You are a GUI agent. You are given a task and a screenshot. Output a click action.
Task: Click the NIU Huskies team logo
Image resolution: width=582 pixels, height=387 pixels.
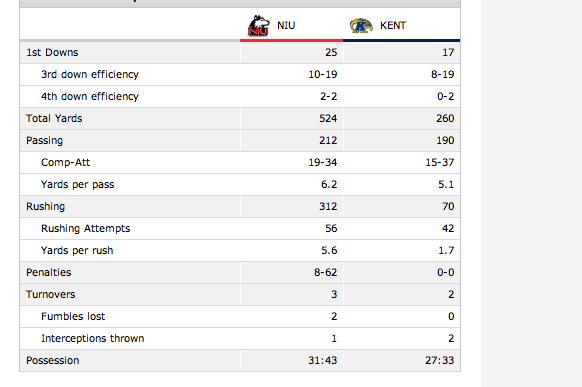click(x=258, y=26)
